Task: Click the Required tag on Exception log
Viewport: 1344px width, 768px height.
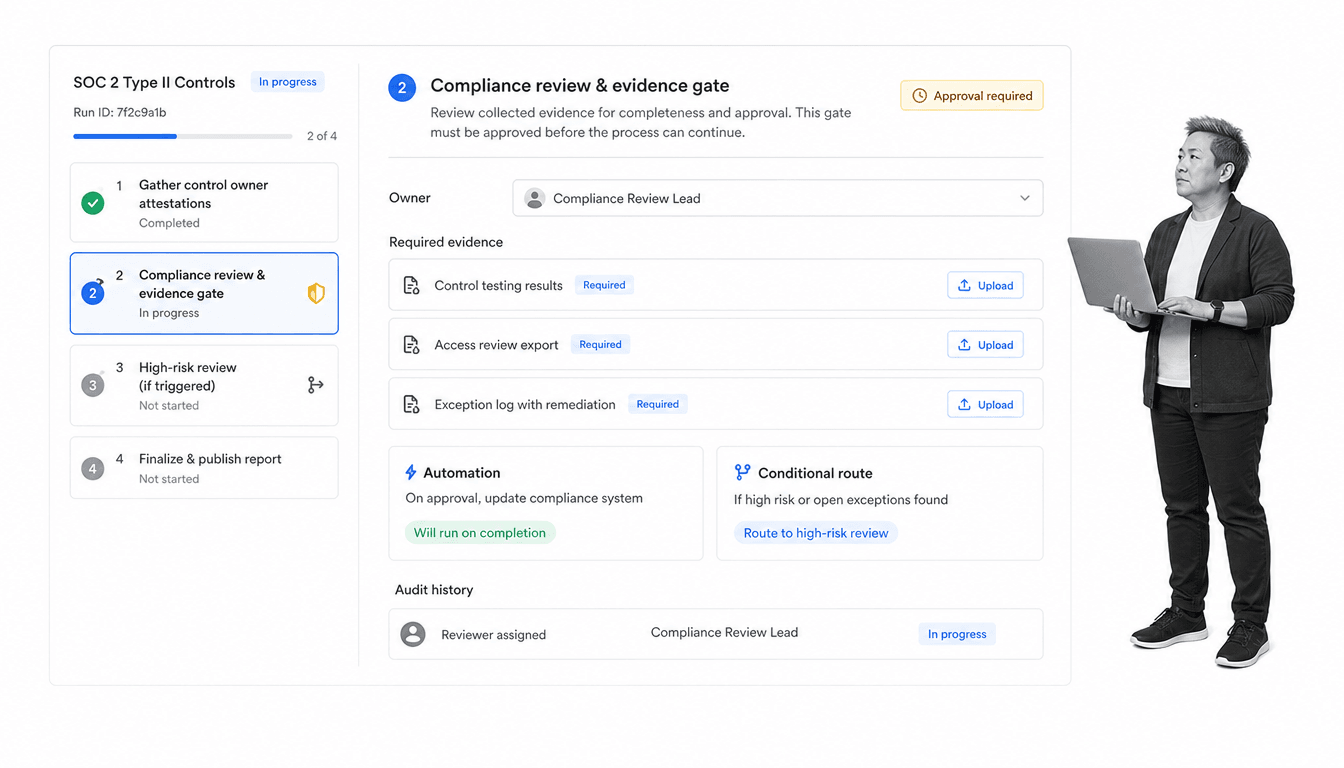Action: pos(657,404)
